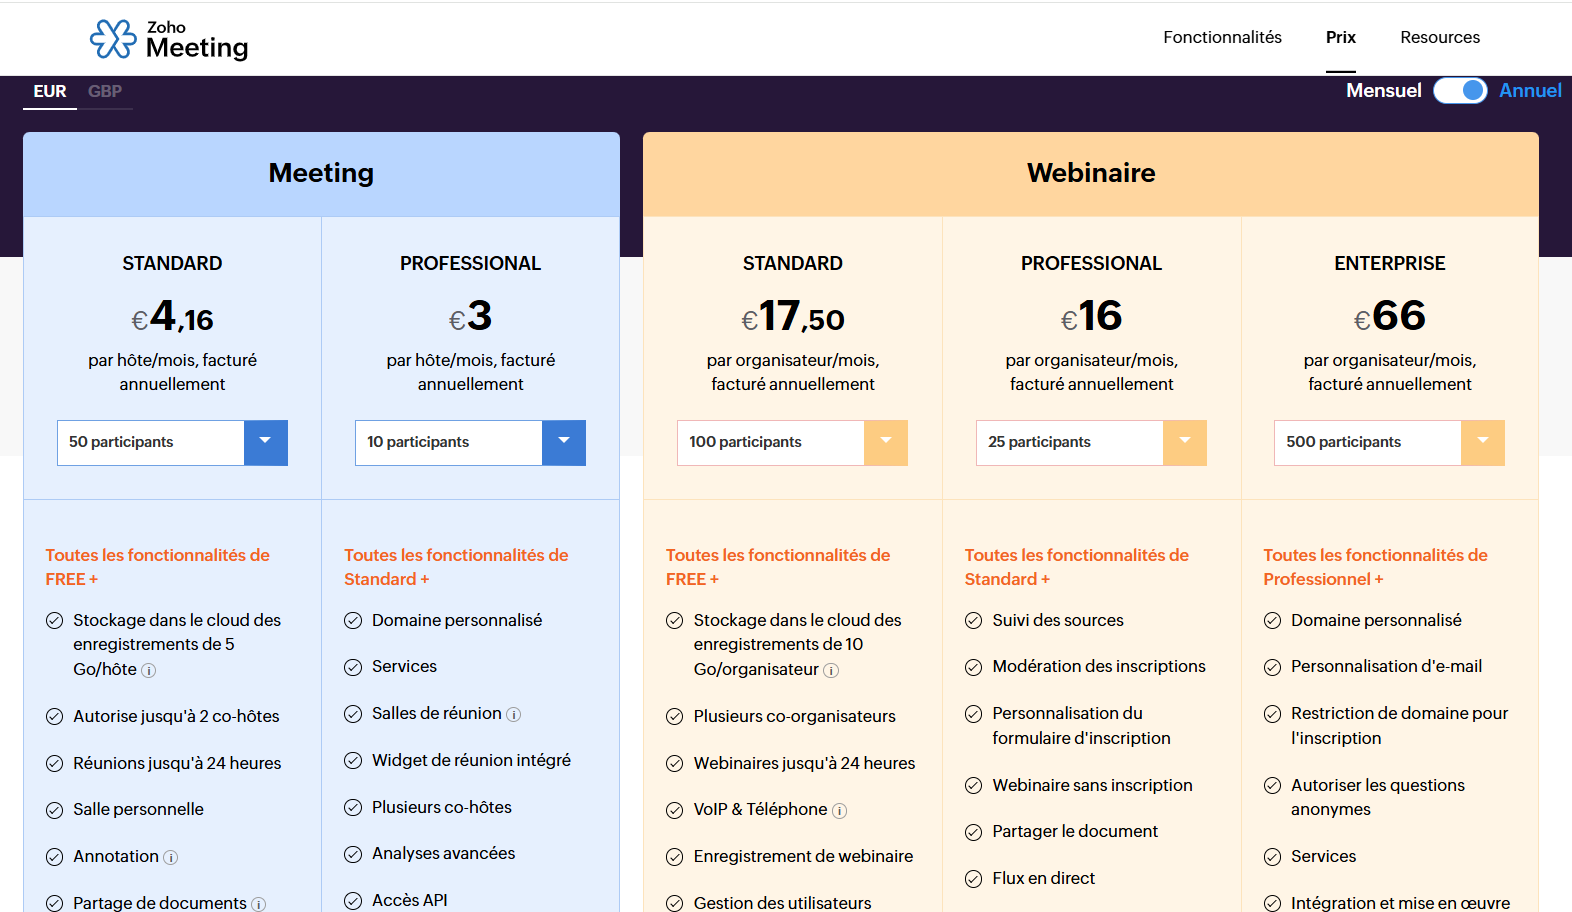Viewport: 1572px width, 912px height.
Task: Open Meeting Standard 50 participants dropdown
Action: pos(172,443)
